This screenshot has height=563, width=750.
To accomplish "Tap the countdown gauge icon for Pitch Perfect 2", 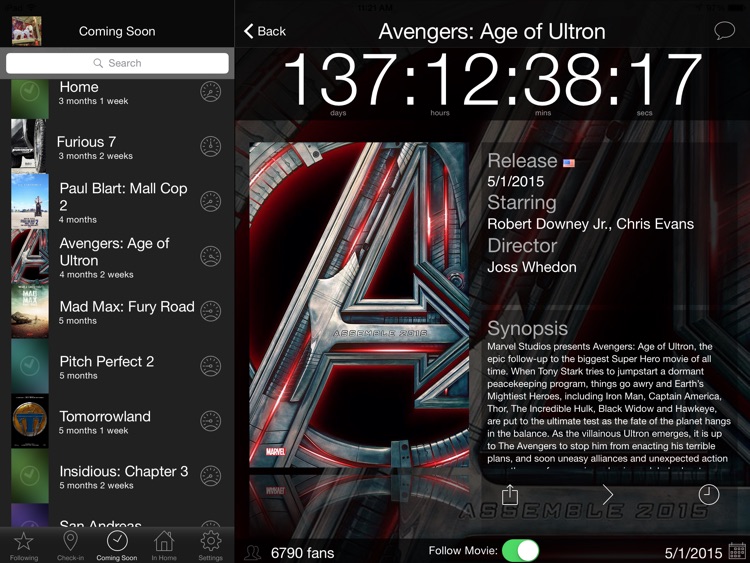I will click(x=210, y=366).
